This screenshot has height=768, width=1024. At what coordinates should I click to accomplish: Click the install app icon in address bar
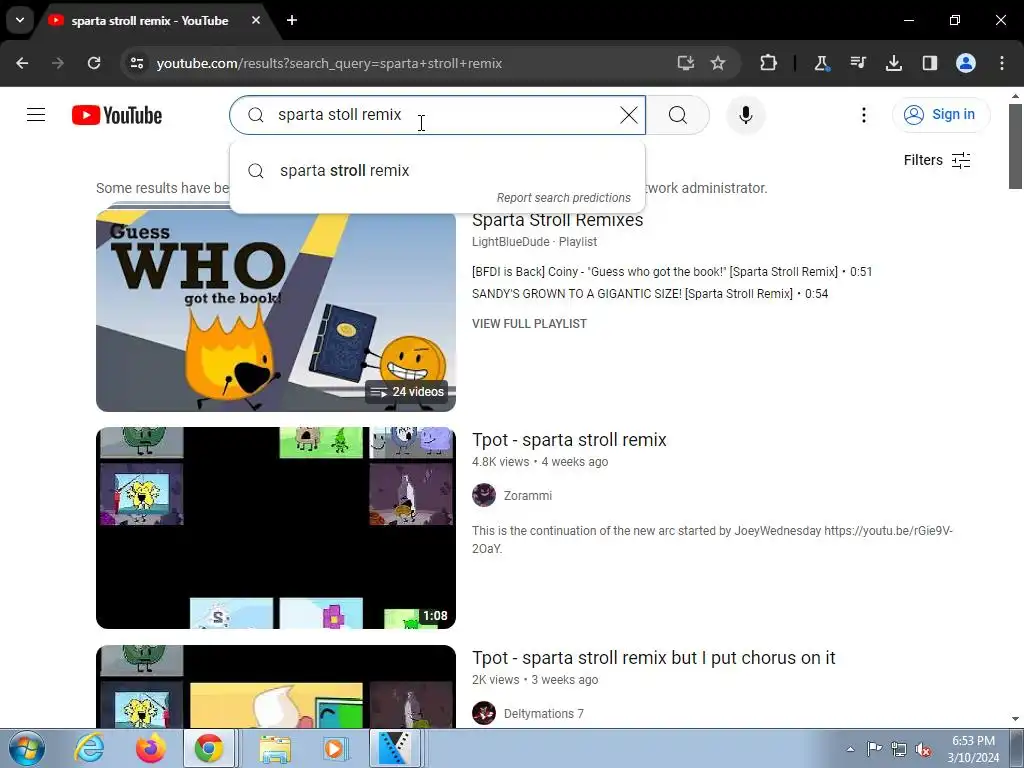pyautogui.click(x=685, y=63)
